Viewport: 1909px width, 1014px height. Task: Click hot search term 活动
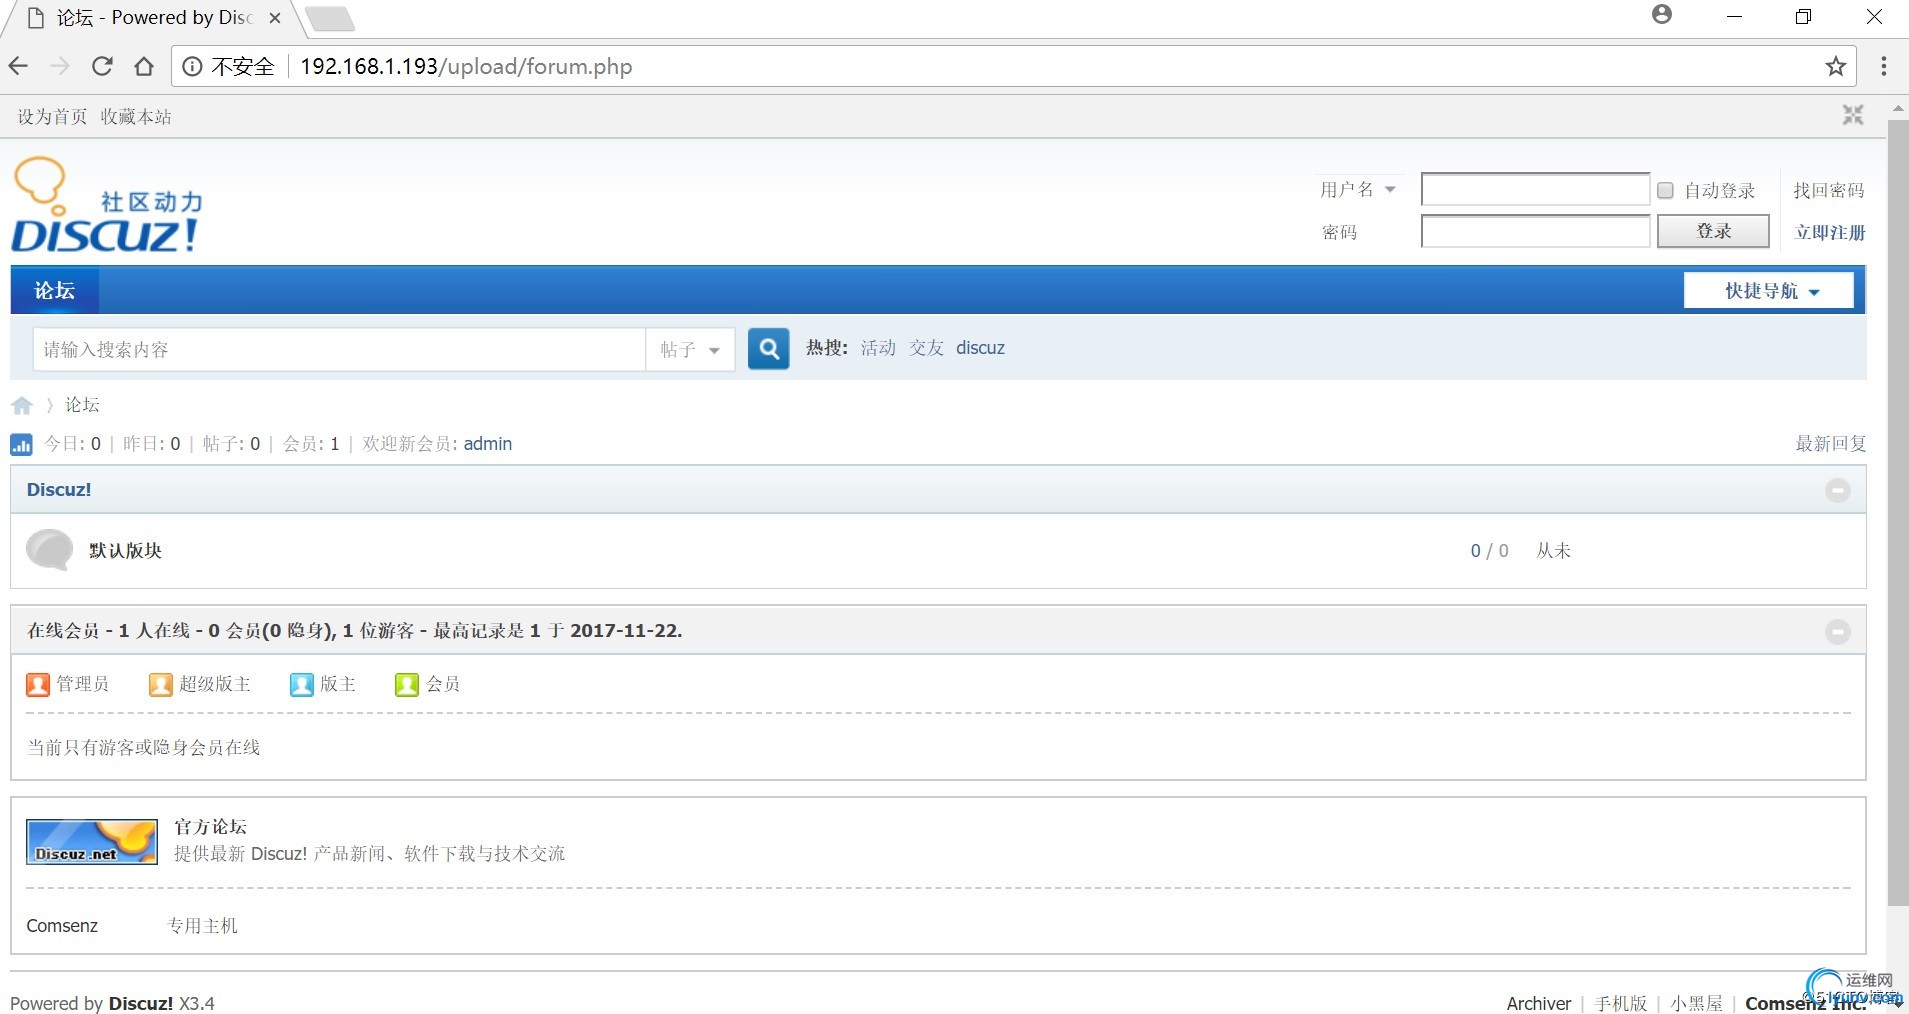[x=878, y=348]
